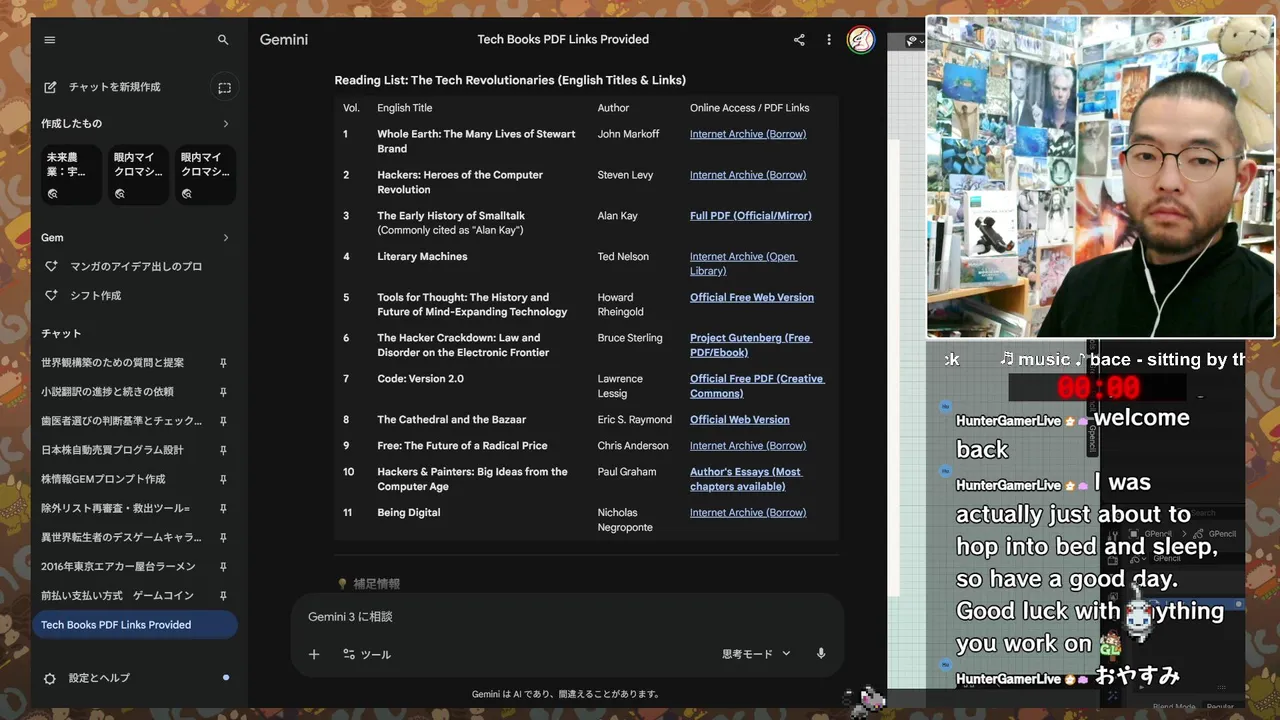Open the second 眼内マイクロマシ card

tap(138, 175)
